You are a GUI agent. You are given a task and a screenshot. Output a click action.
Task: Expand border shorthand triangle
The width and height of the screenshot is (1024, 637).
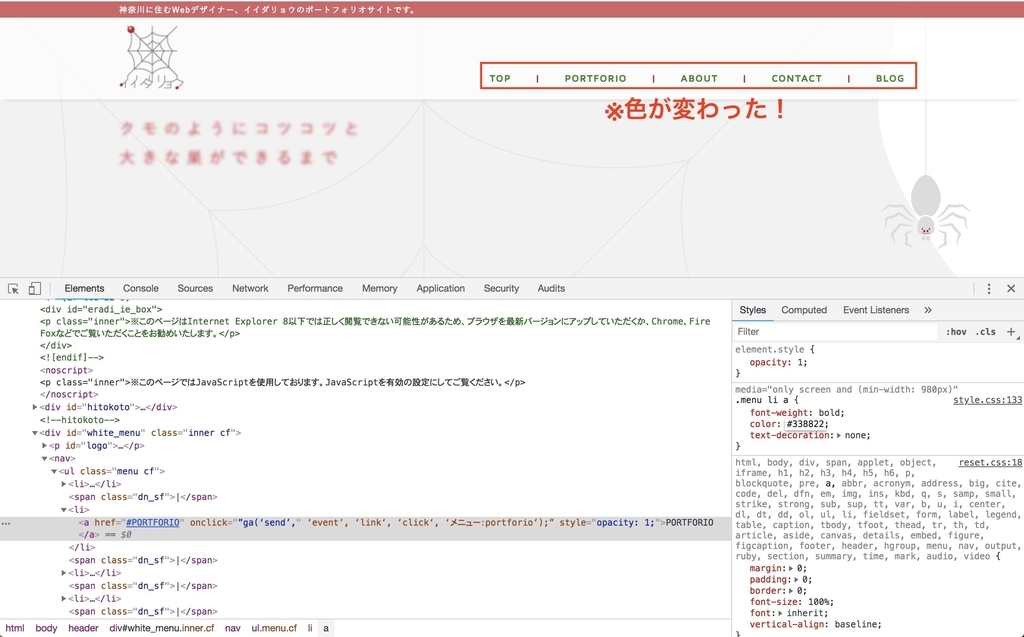791,591
